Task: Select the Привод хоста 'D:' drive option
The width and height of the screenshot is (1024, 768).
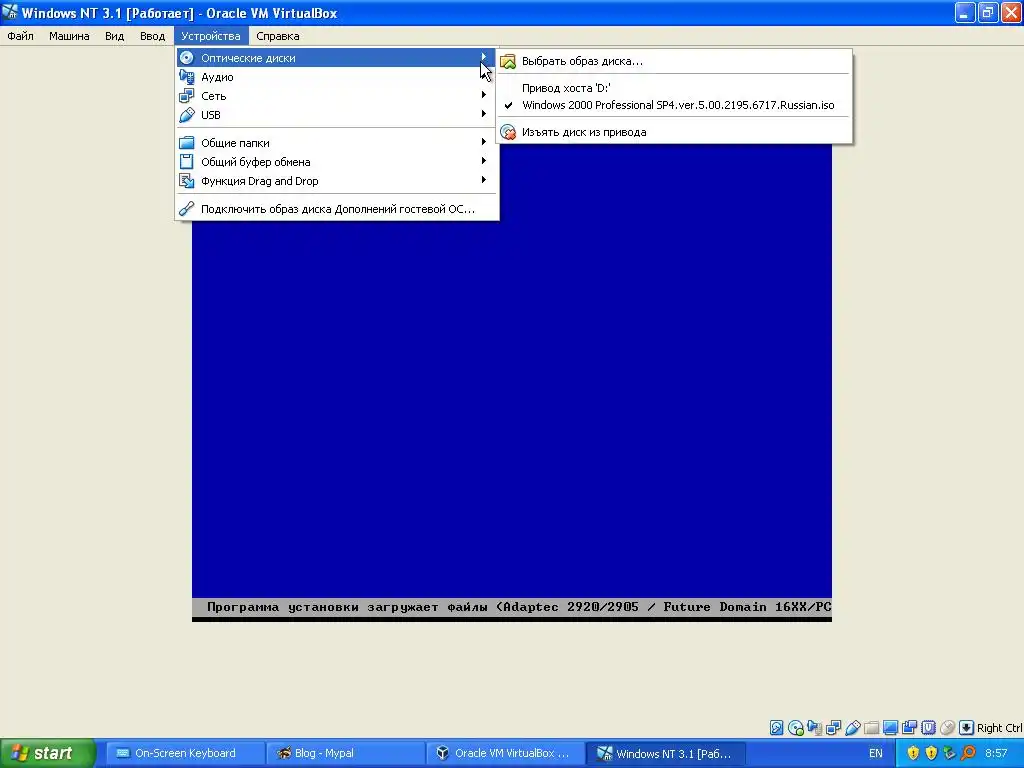Action: pos(675,88)
